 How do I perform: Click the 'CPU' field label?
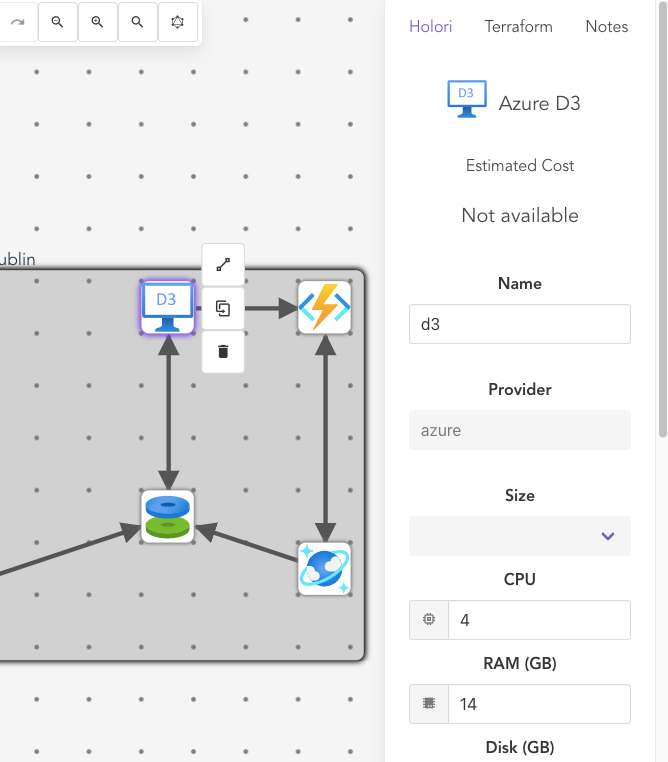pos(520,579)
